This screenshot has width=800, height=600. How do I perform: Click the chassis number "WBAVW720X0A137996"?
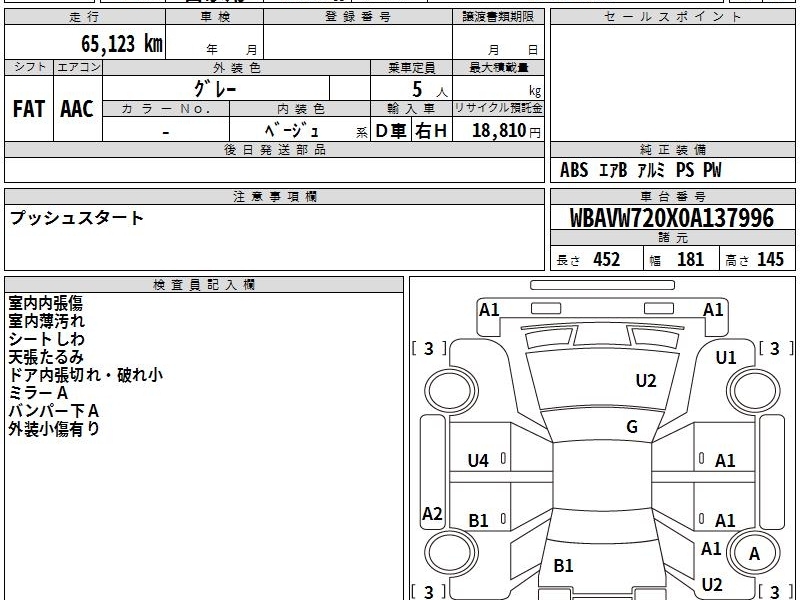coord(671,218)
